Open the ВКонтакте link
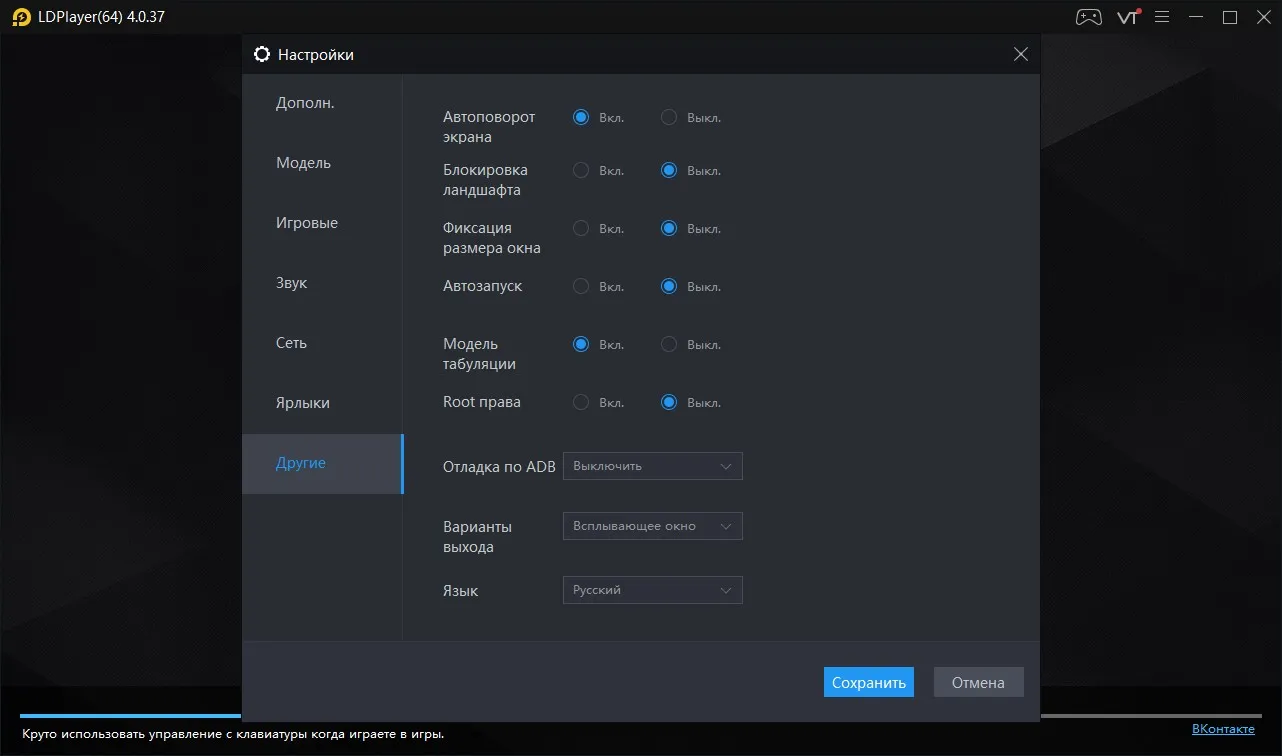 [x=1223, y=729]
